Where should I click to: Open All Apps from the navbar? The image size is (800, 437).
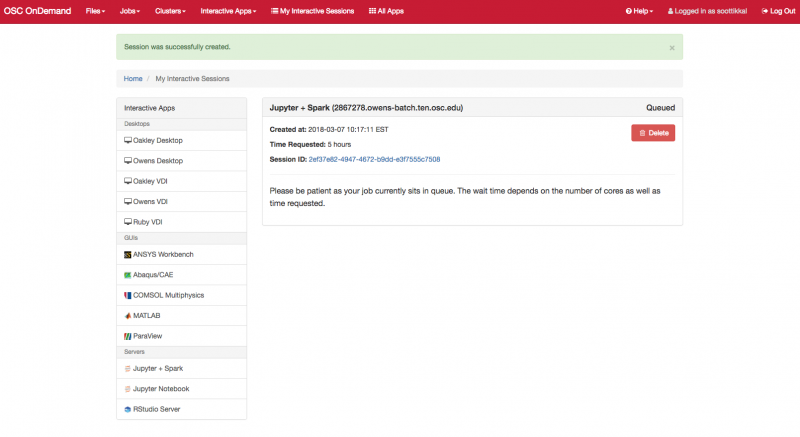pos(387,11)
